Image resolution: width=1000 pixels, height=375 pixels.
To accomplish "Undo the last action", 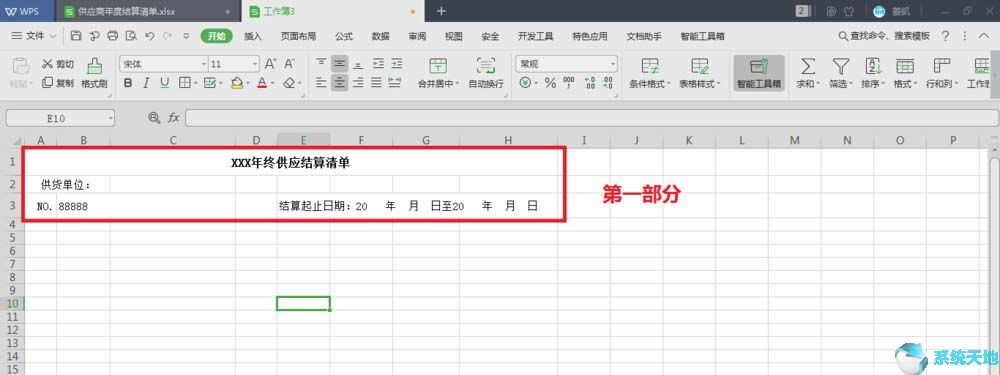I will [x=149, y=36].
